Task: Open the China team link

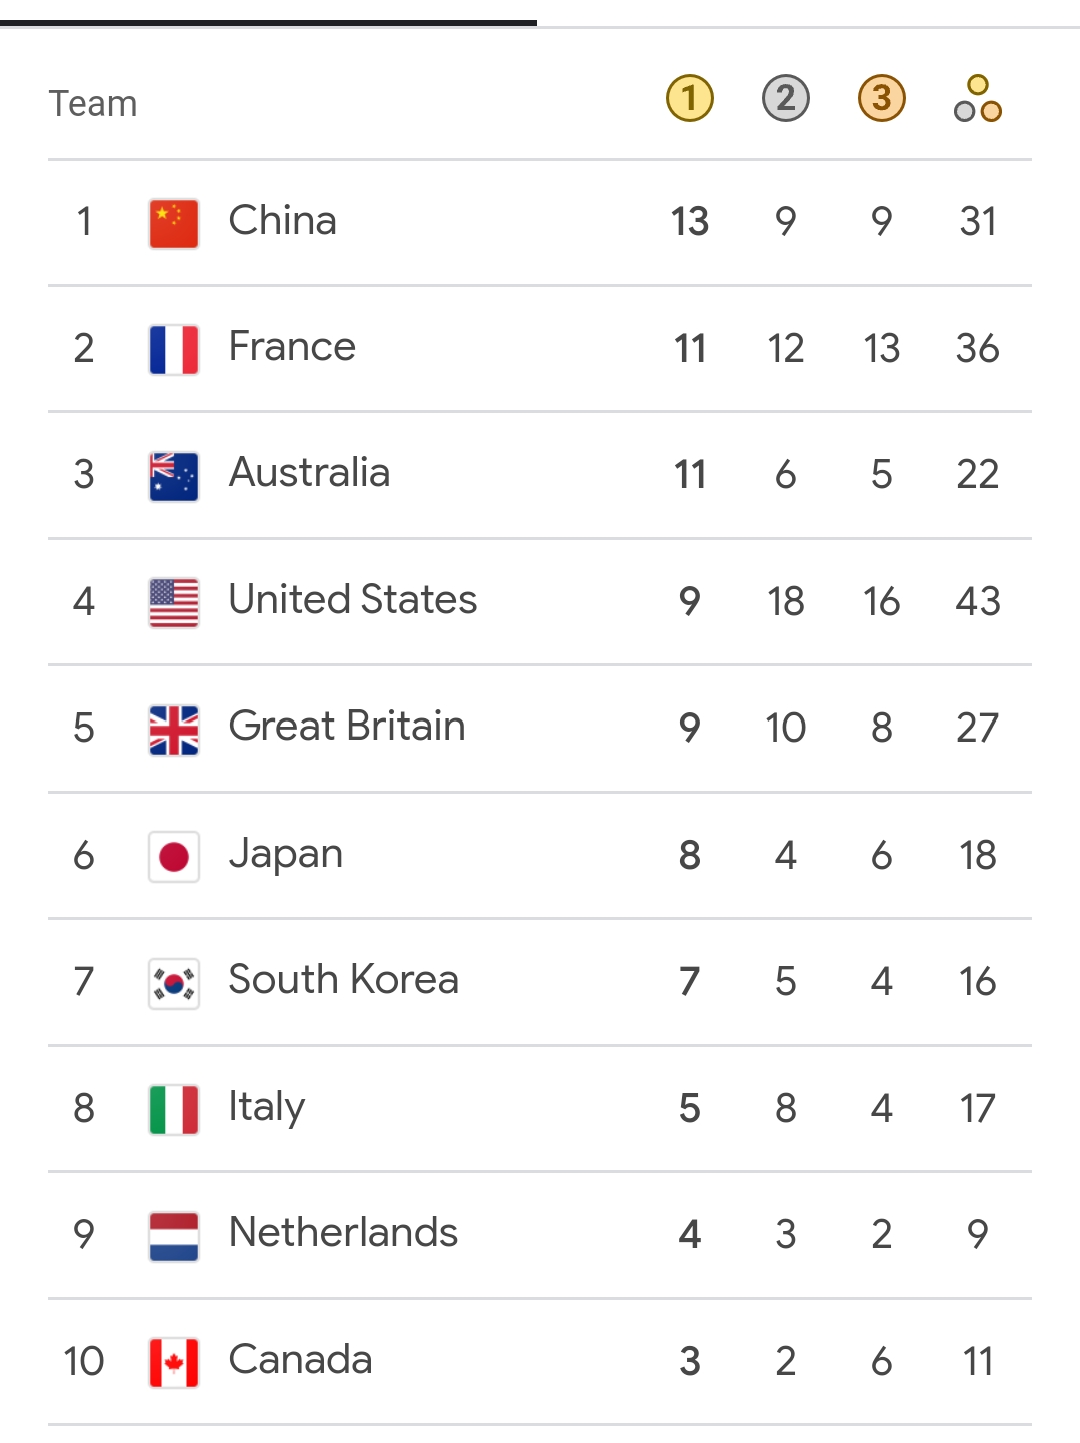Action: [x=282, y=221]
